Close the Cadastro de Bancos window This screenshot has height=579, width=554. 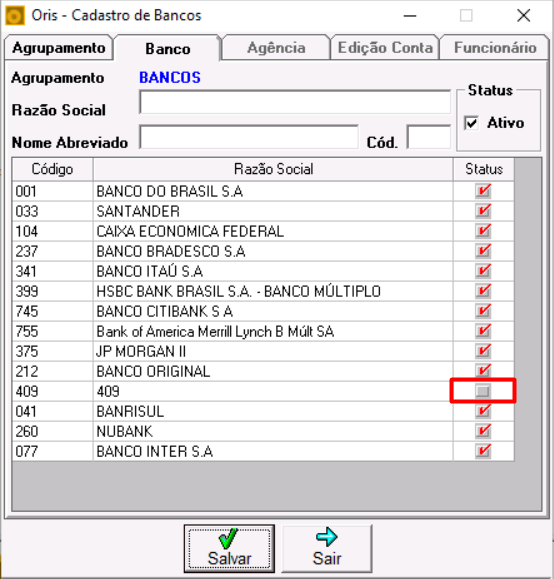click(523, 16)
